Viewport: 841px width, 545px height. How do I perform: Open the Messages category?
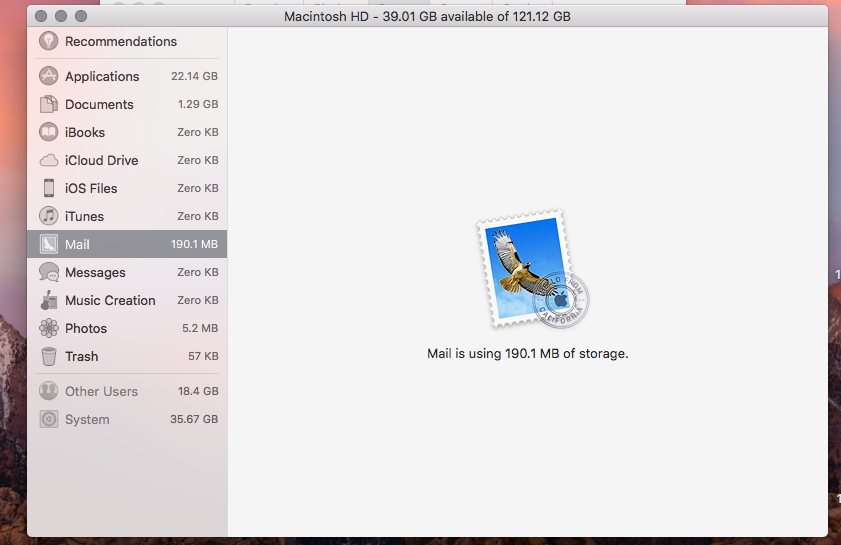pyautogui.click(x=127, y=272)
